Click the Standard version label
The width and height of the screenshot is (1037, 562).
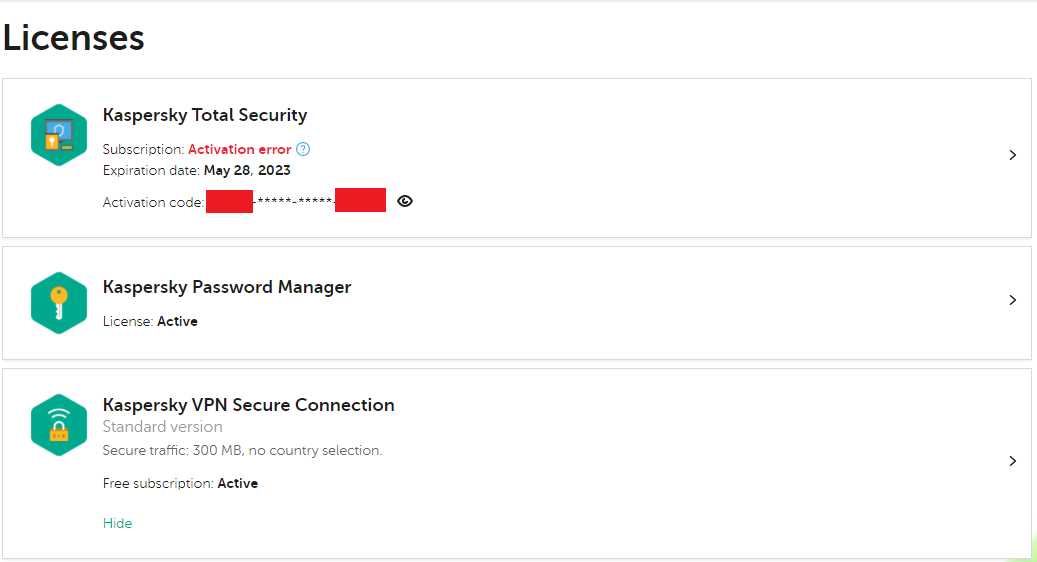click(x=163, y=427)
